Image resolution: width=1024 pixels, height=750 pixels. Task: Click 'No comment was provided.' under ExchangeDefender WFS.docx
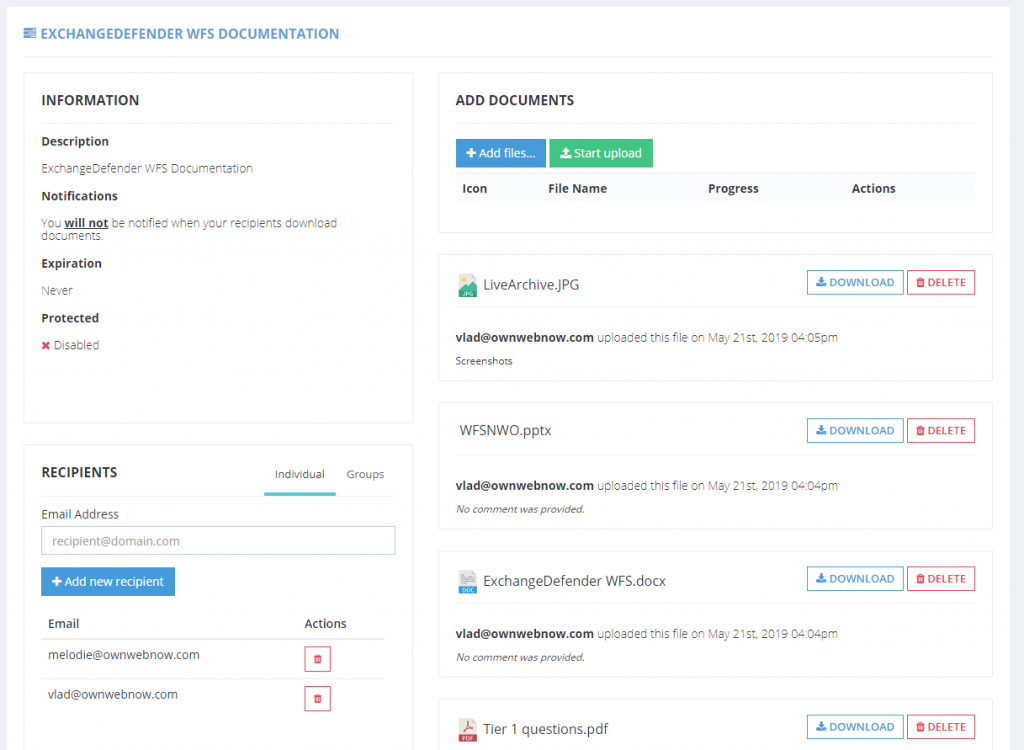coord(520,657)
